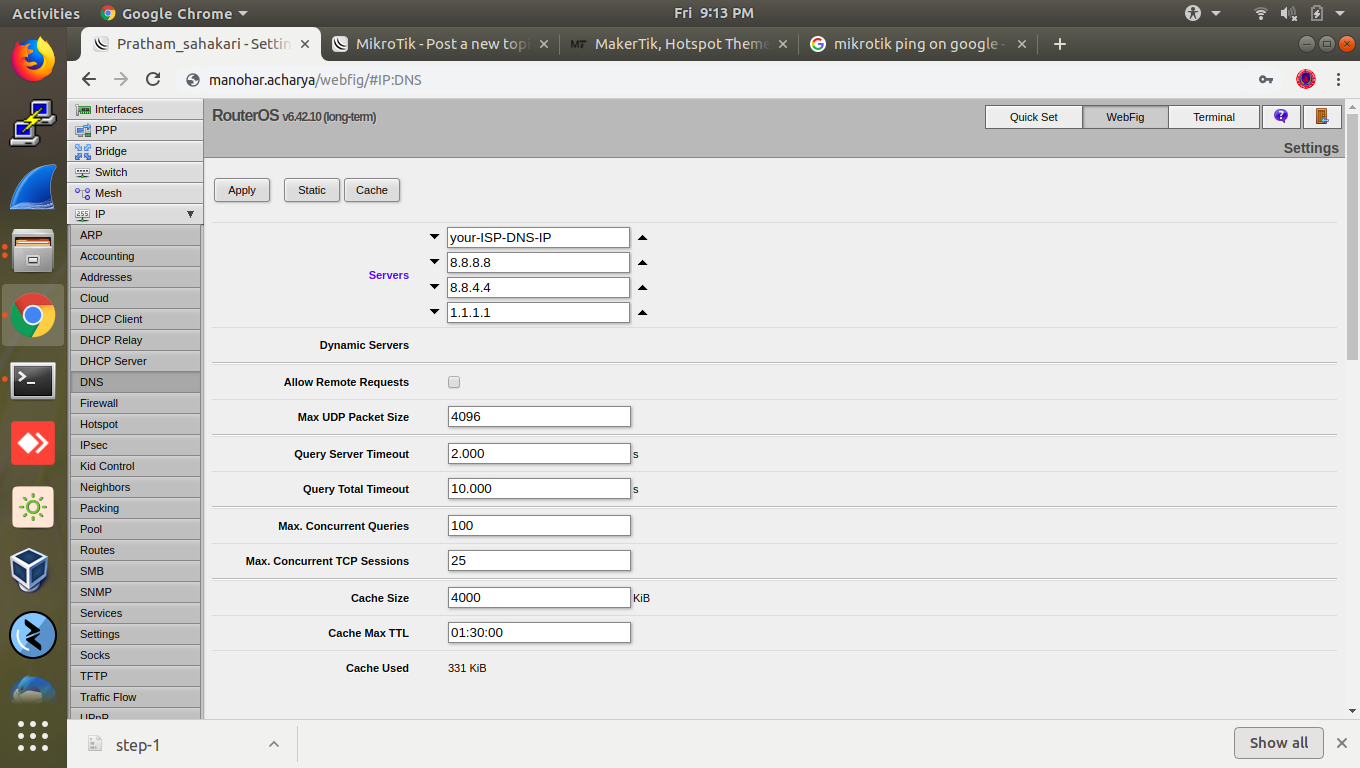Open Firefox from the Ubuntu dock
1360x768 pixels.
coord(33,58)
